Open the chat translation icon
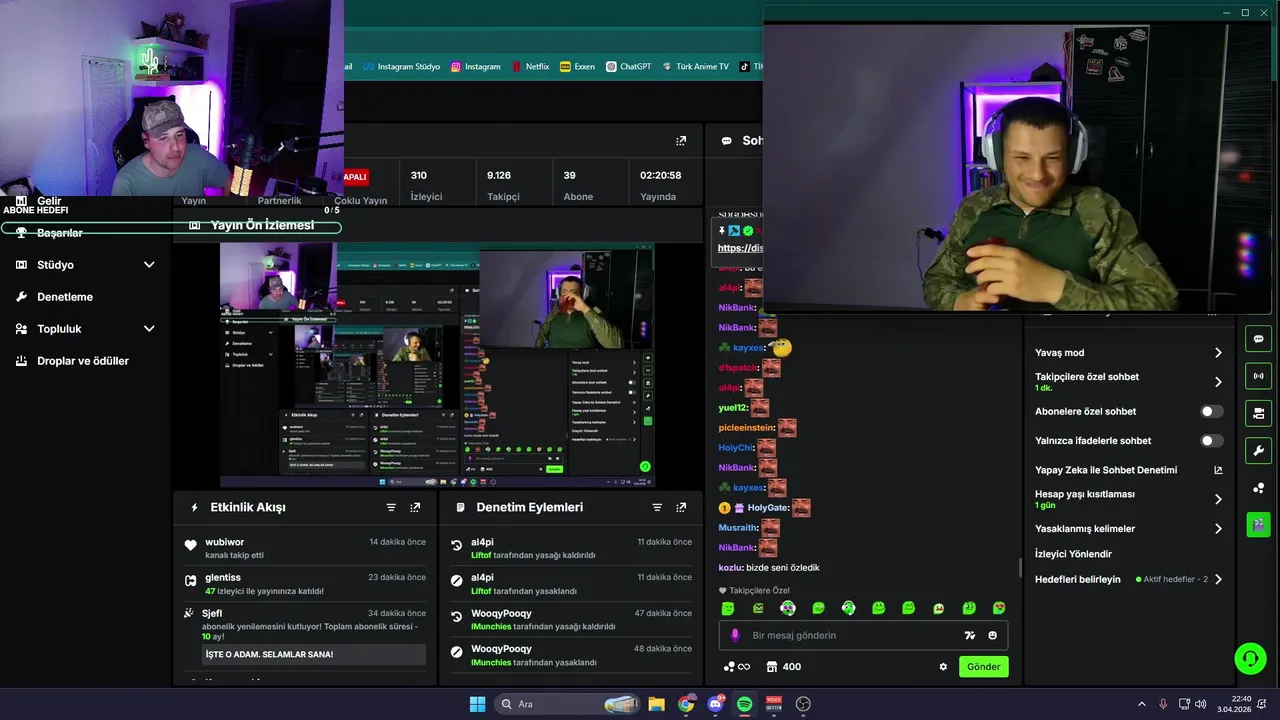The width and height of the screenshot is (1280, 720). (x=969, y=636)
